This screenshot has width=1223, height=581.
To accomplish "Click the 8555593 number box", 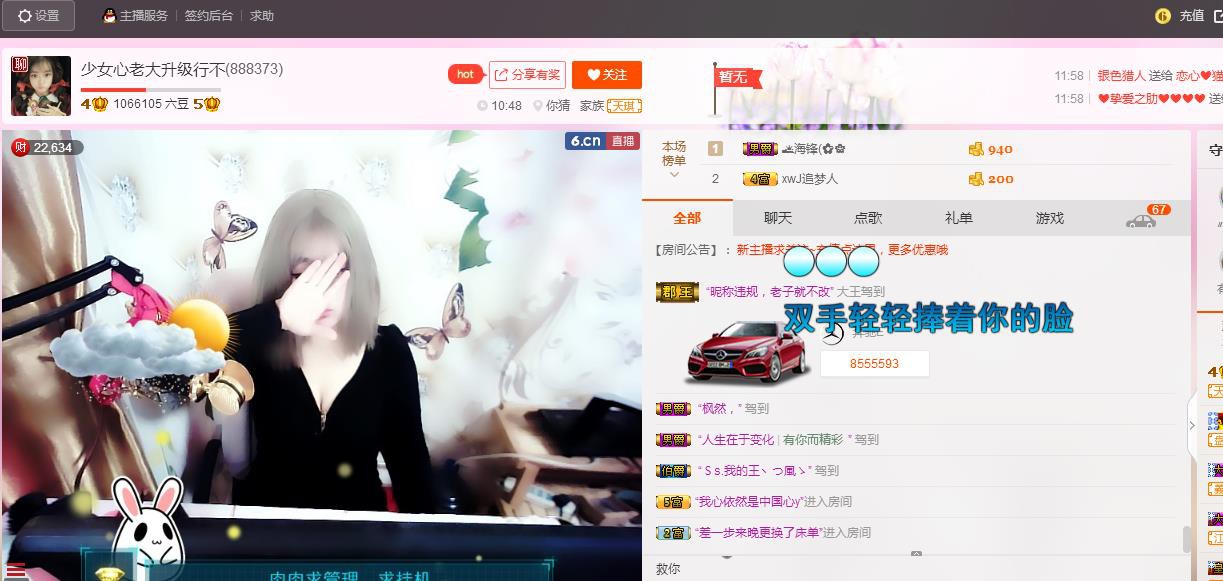I will 874,364.
